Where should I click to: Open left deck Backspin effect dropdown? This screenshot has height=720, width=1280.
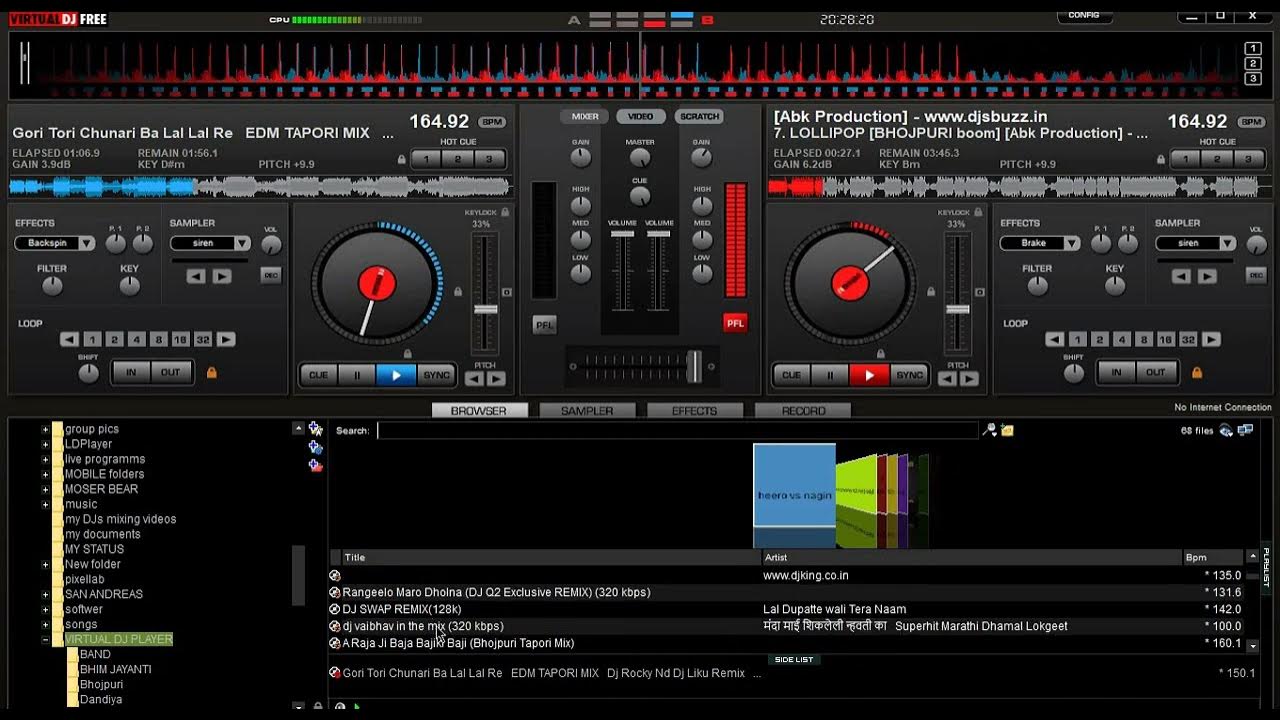[x=86, y=243]
